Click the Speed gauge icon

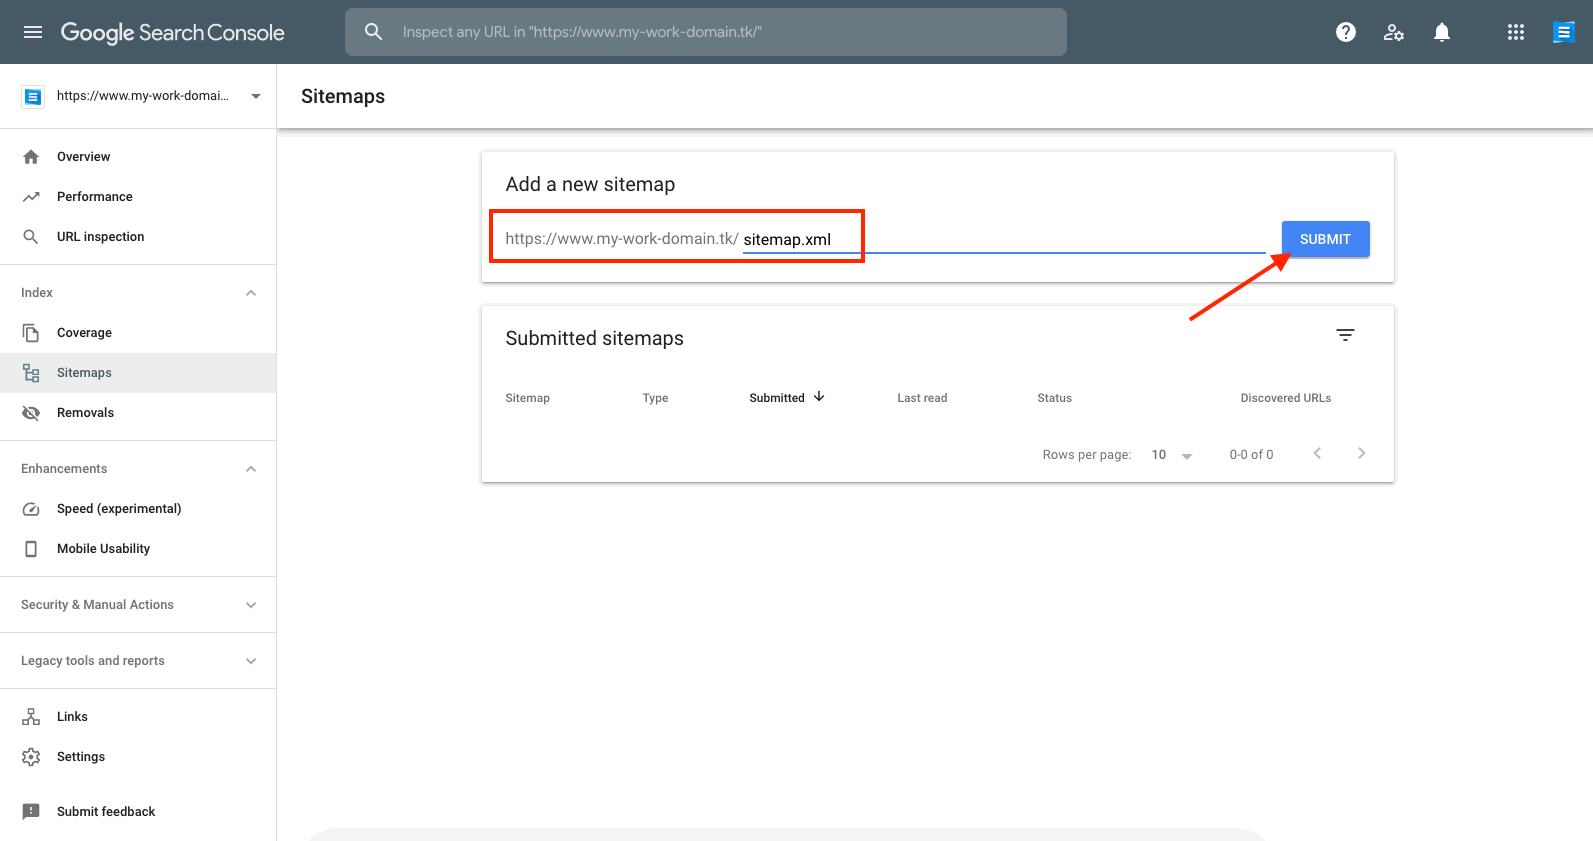31,509
